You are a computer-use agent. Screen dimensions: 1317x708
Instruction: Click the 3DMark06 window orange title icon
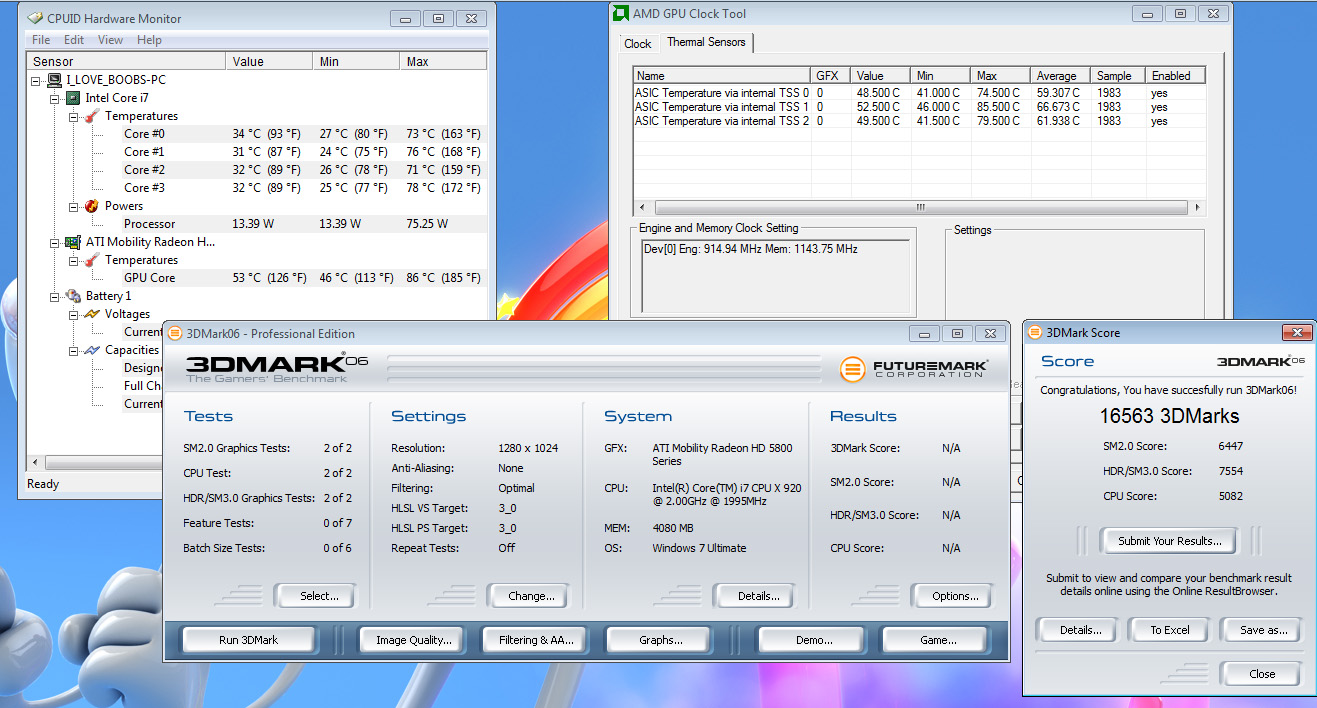175,333
